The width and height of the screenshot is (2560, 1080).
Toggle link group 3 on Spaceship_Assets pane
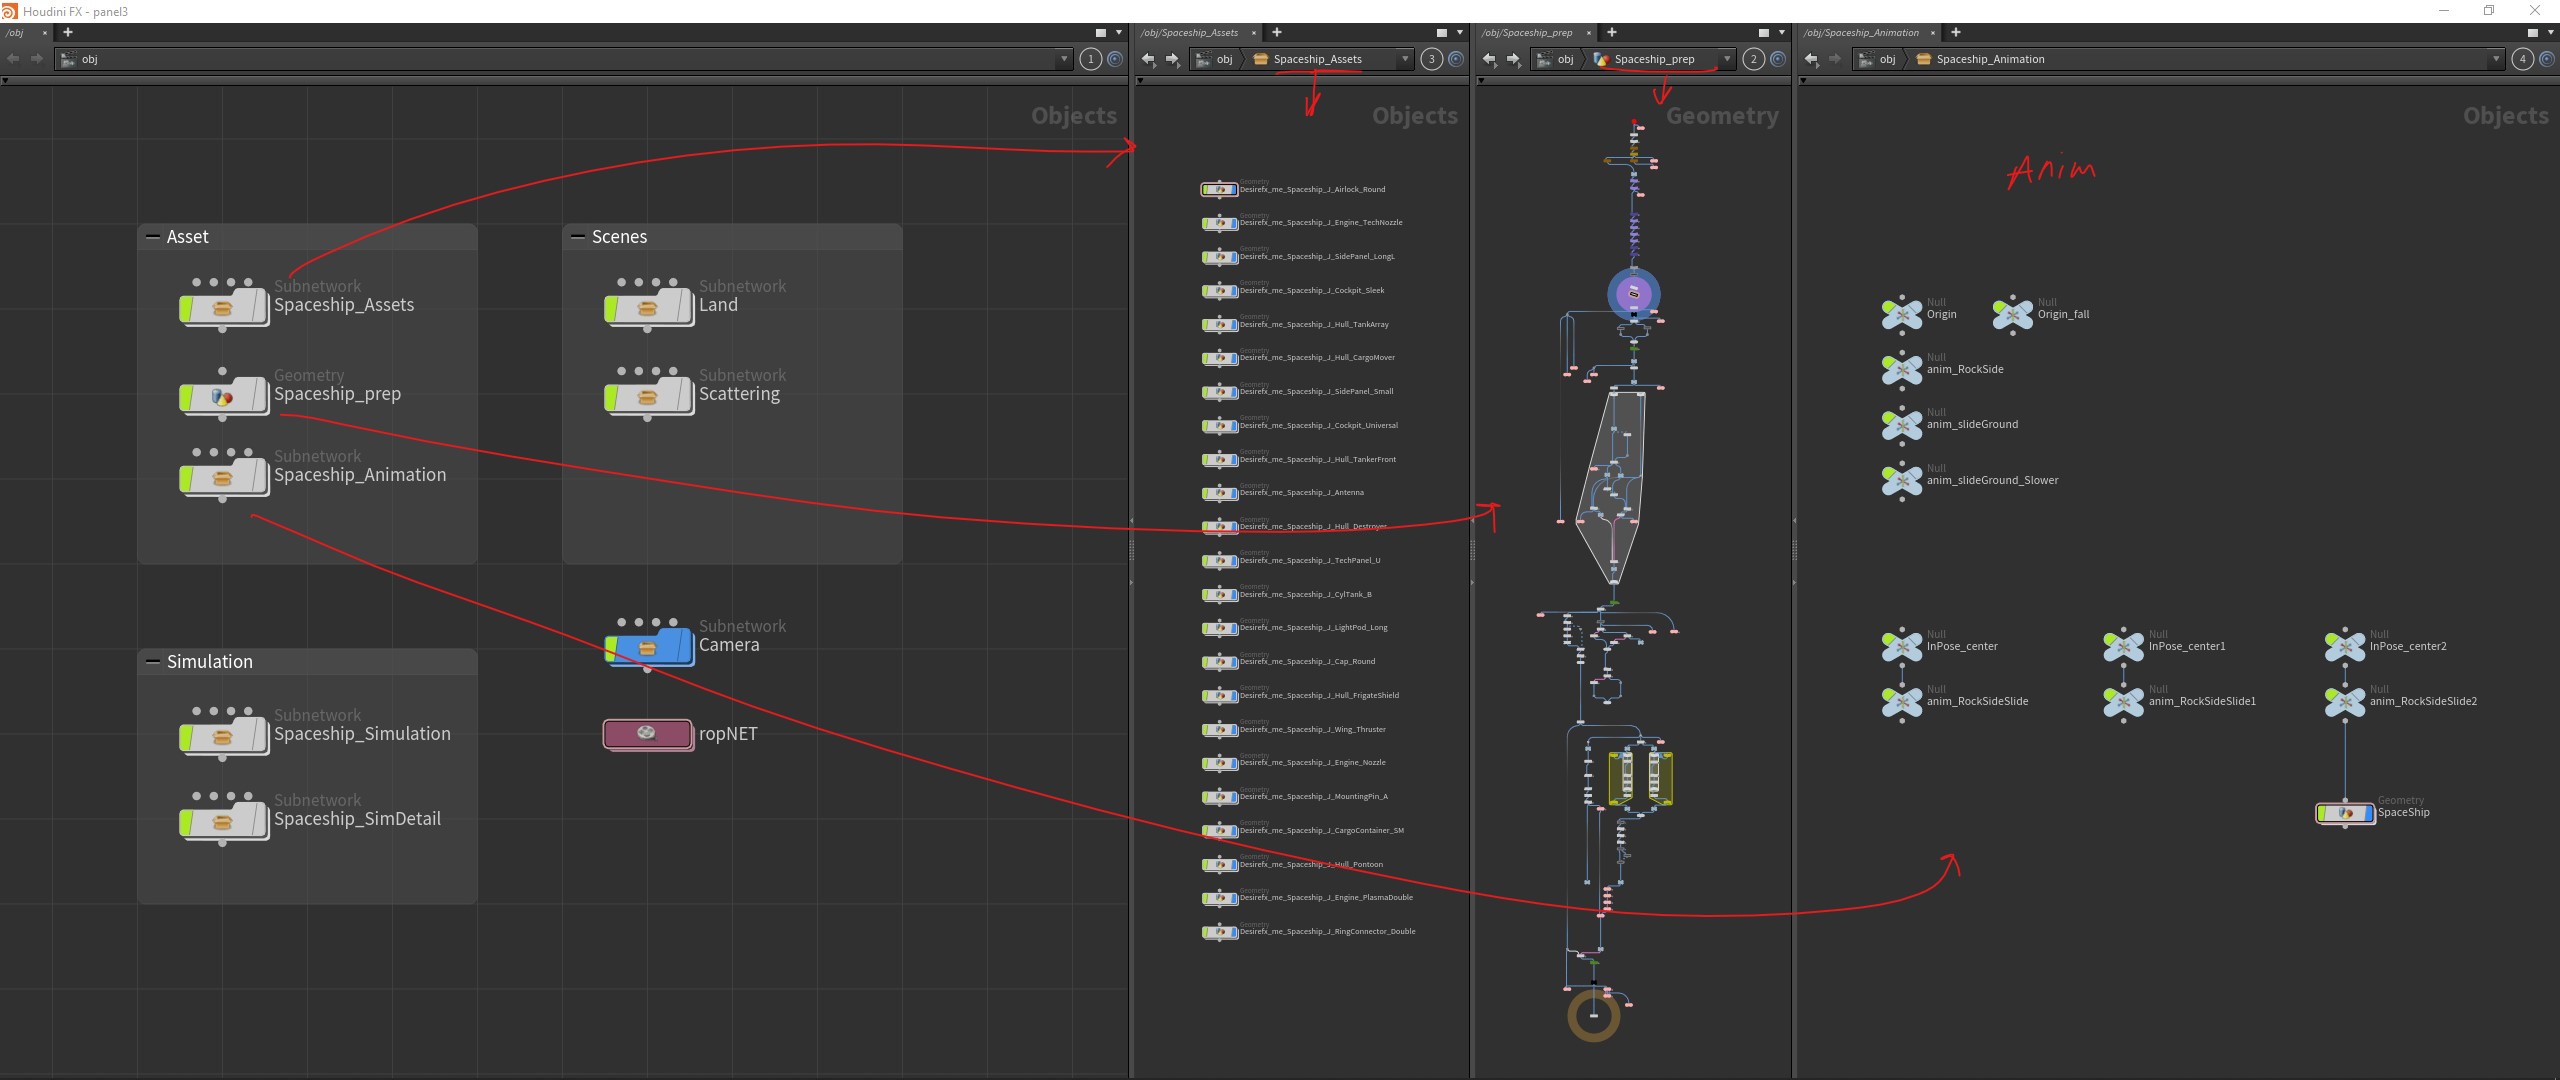pos(1432,59)
